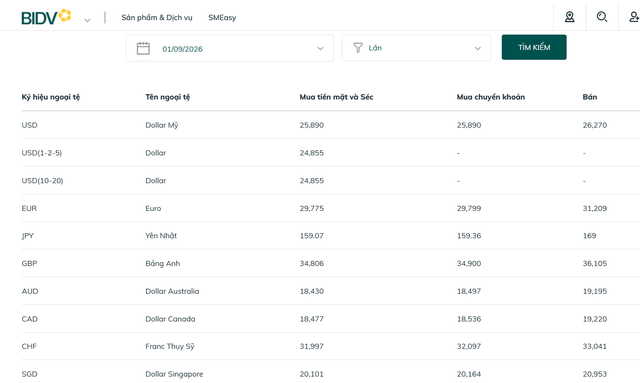This screenshot has height=383, width=640.
Task: Expand the date dropdown chevron
Action: (320, 49)
